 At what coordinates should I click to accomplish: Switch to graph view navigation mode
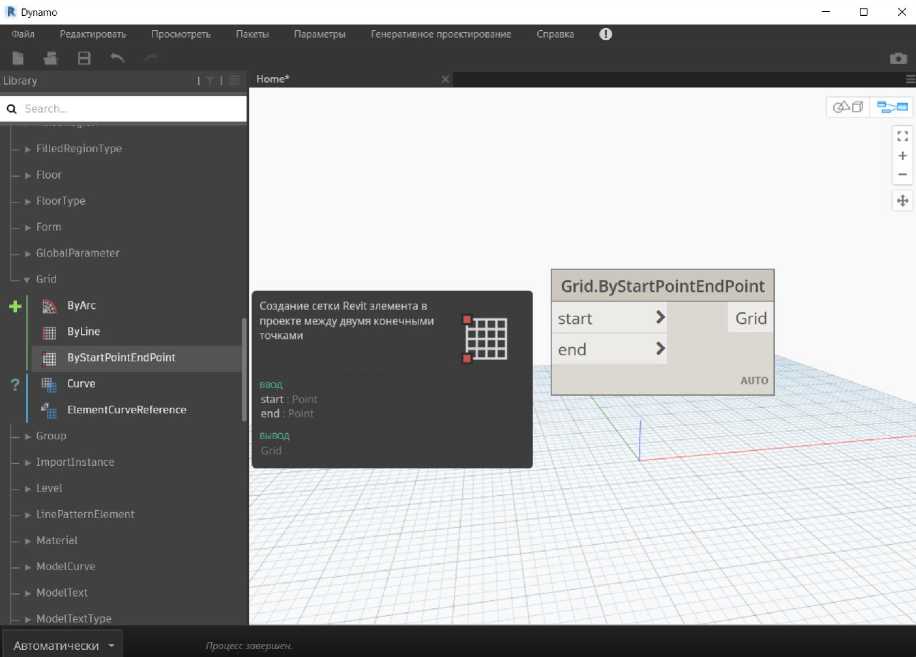pyautogui.click(x=891, y=107)
